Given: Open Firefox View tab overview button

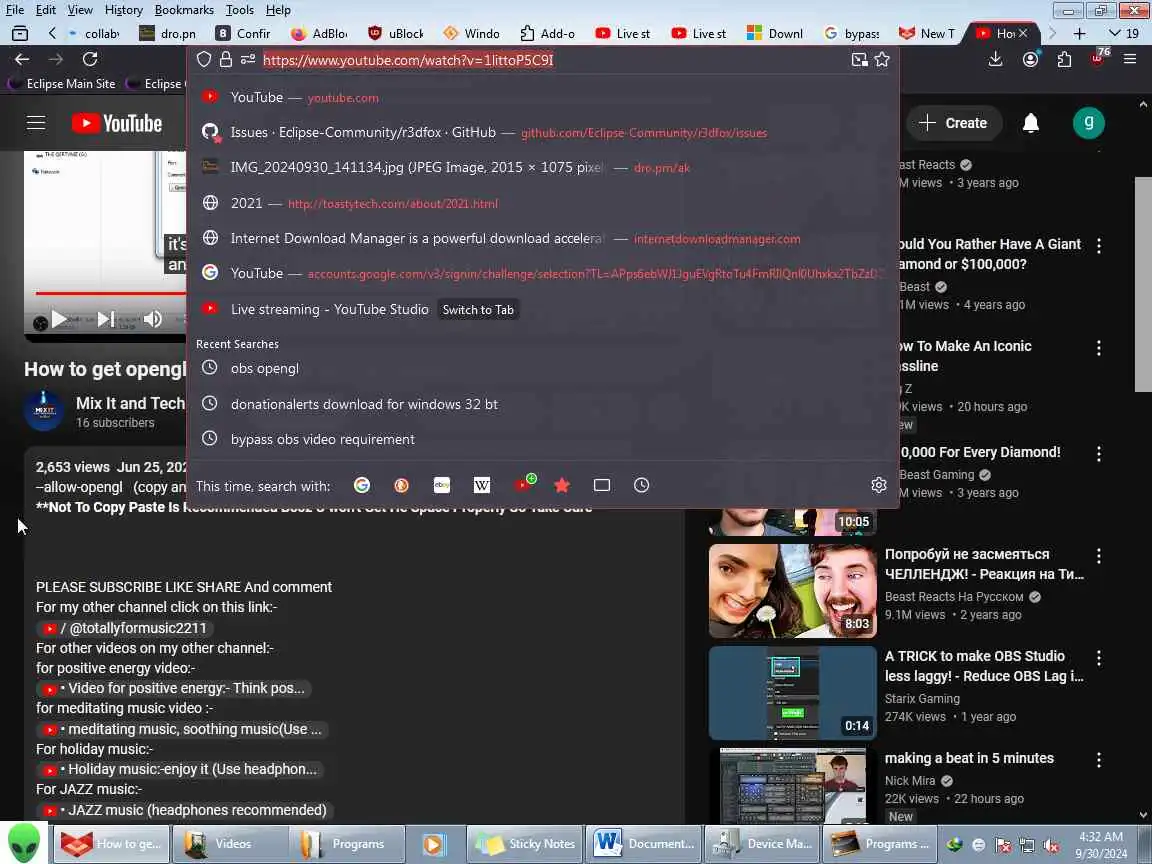Looking at the screenshot, I should tap(20, 33).
